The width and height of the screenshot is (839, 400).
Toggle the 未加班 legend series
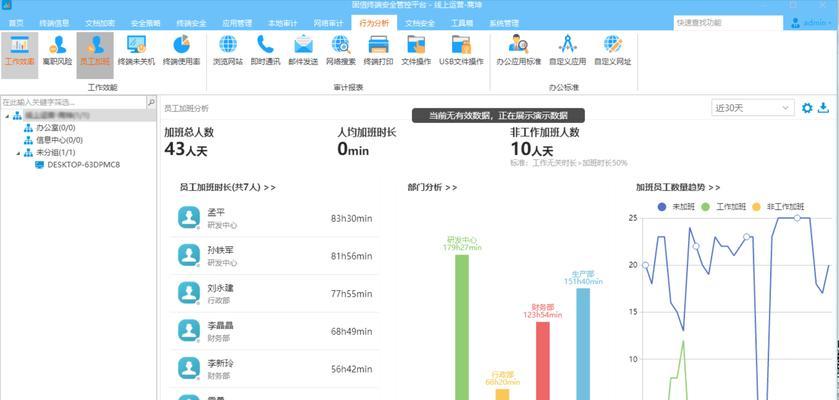tap(675, 206)
